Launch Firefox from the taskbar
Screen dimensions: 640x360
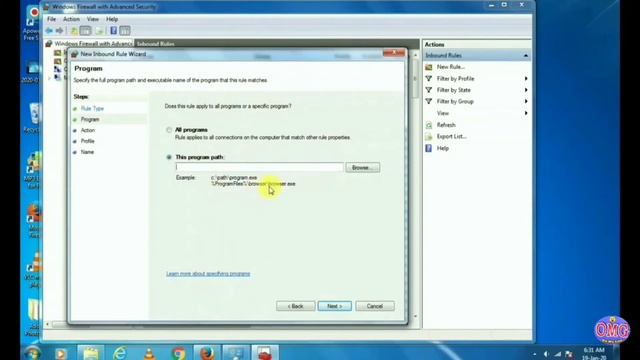click(x=207, y=353)
